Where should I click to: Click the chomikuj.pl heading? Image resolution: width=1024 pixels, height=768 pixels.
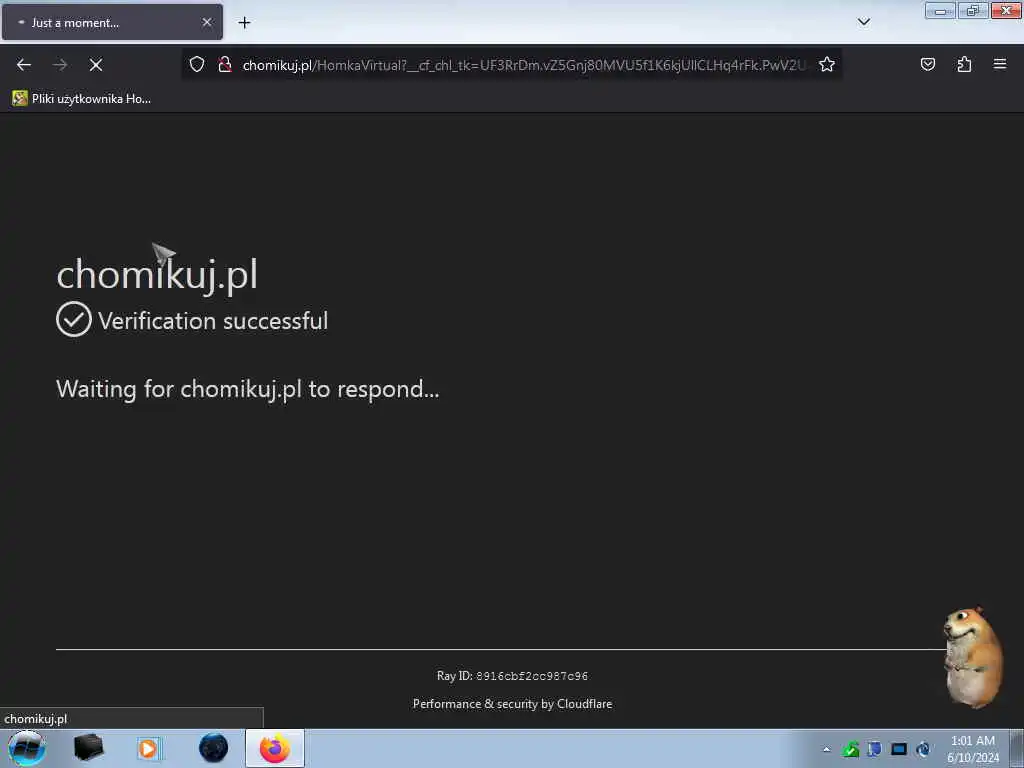click(x=157, y=274)
